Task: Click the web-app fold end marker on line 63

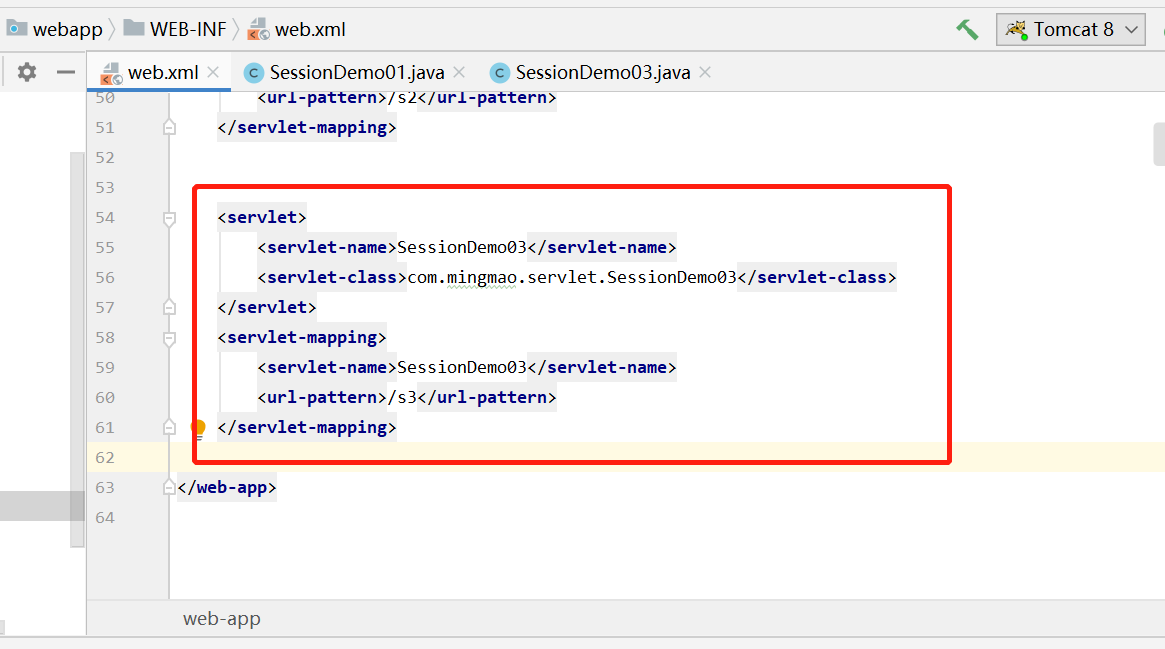Action: click(169, 487)
